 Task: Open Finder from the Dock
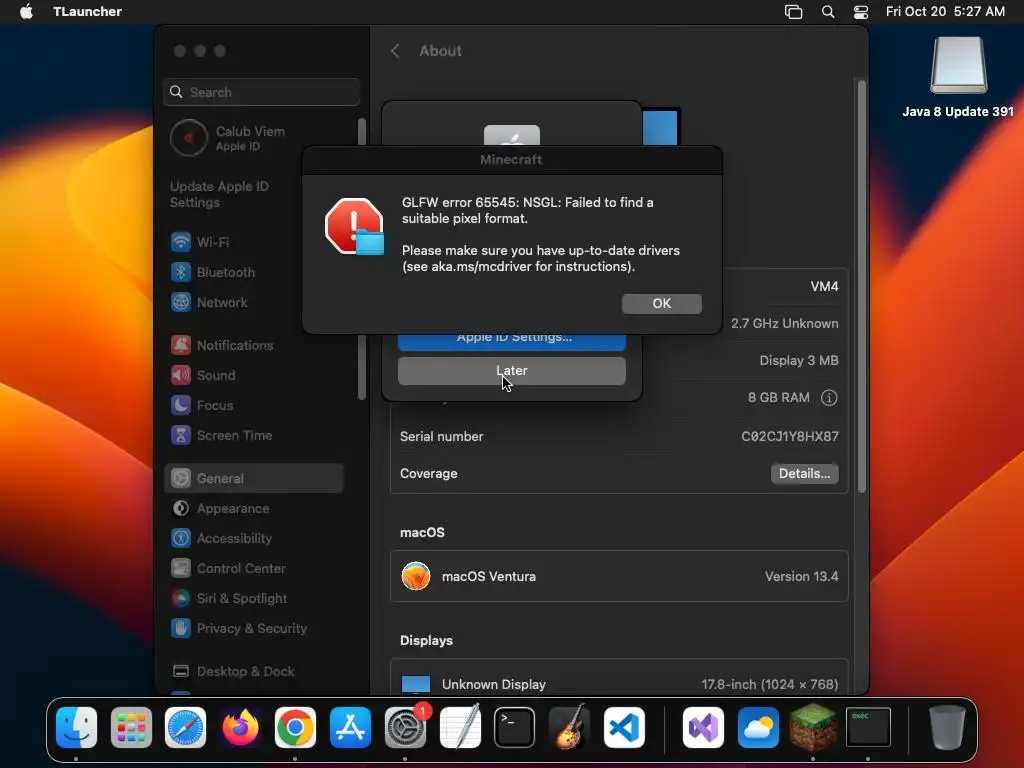pos(76,727)
